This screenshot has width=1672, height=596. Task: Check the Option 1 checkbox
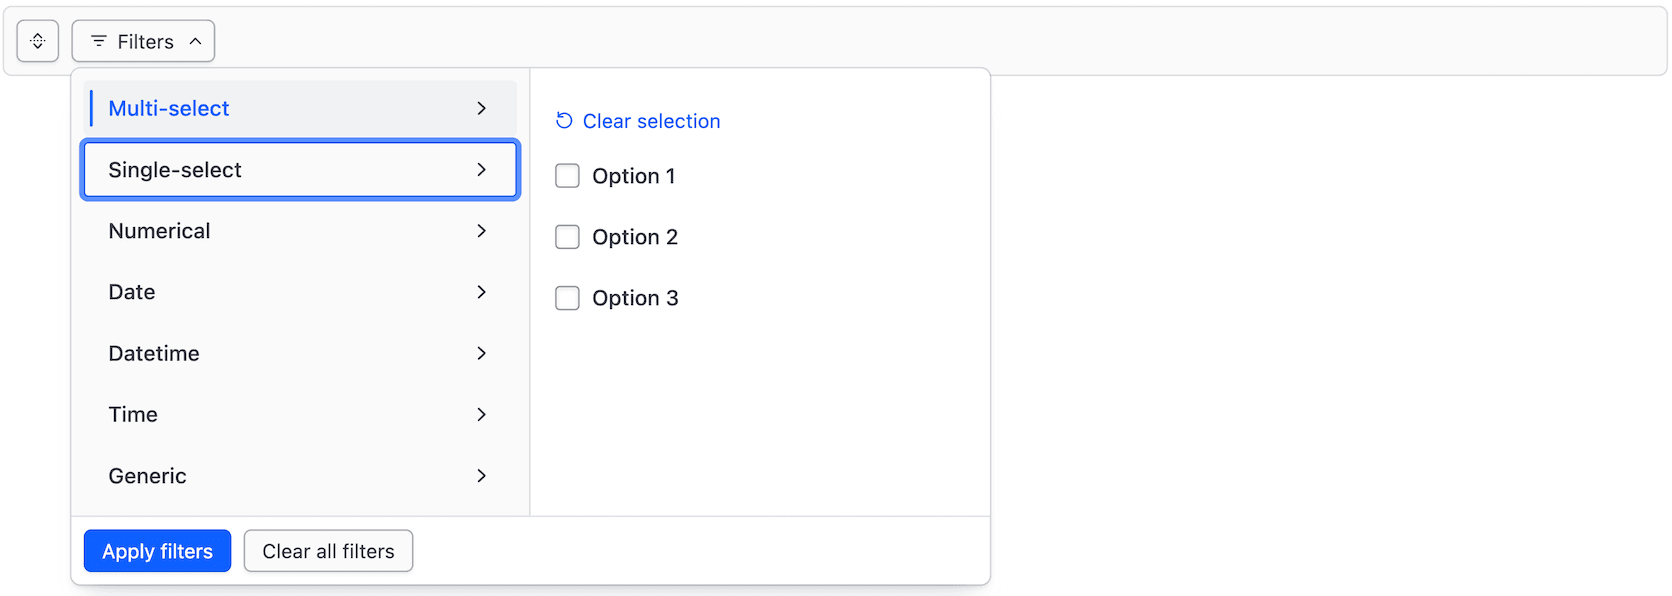[x=567, y=175]
